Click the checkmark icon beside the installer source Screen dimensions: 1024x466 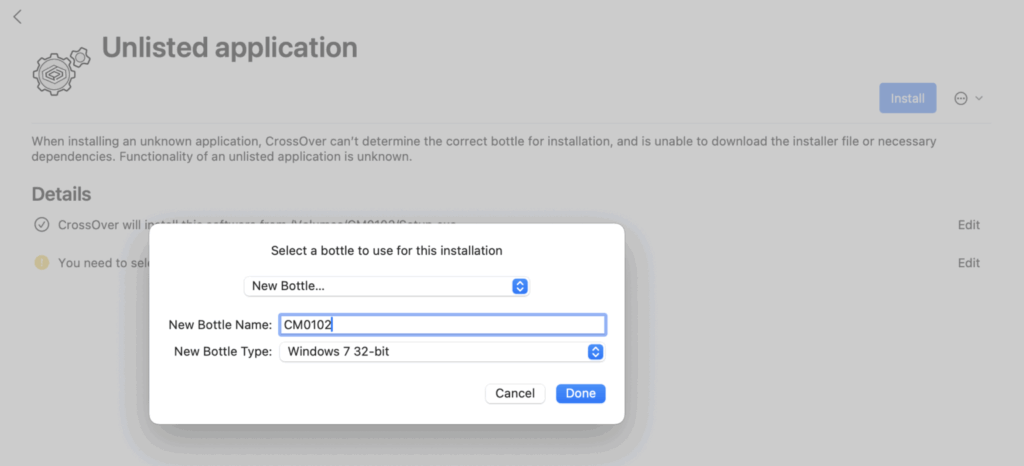point(41,225)
